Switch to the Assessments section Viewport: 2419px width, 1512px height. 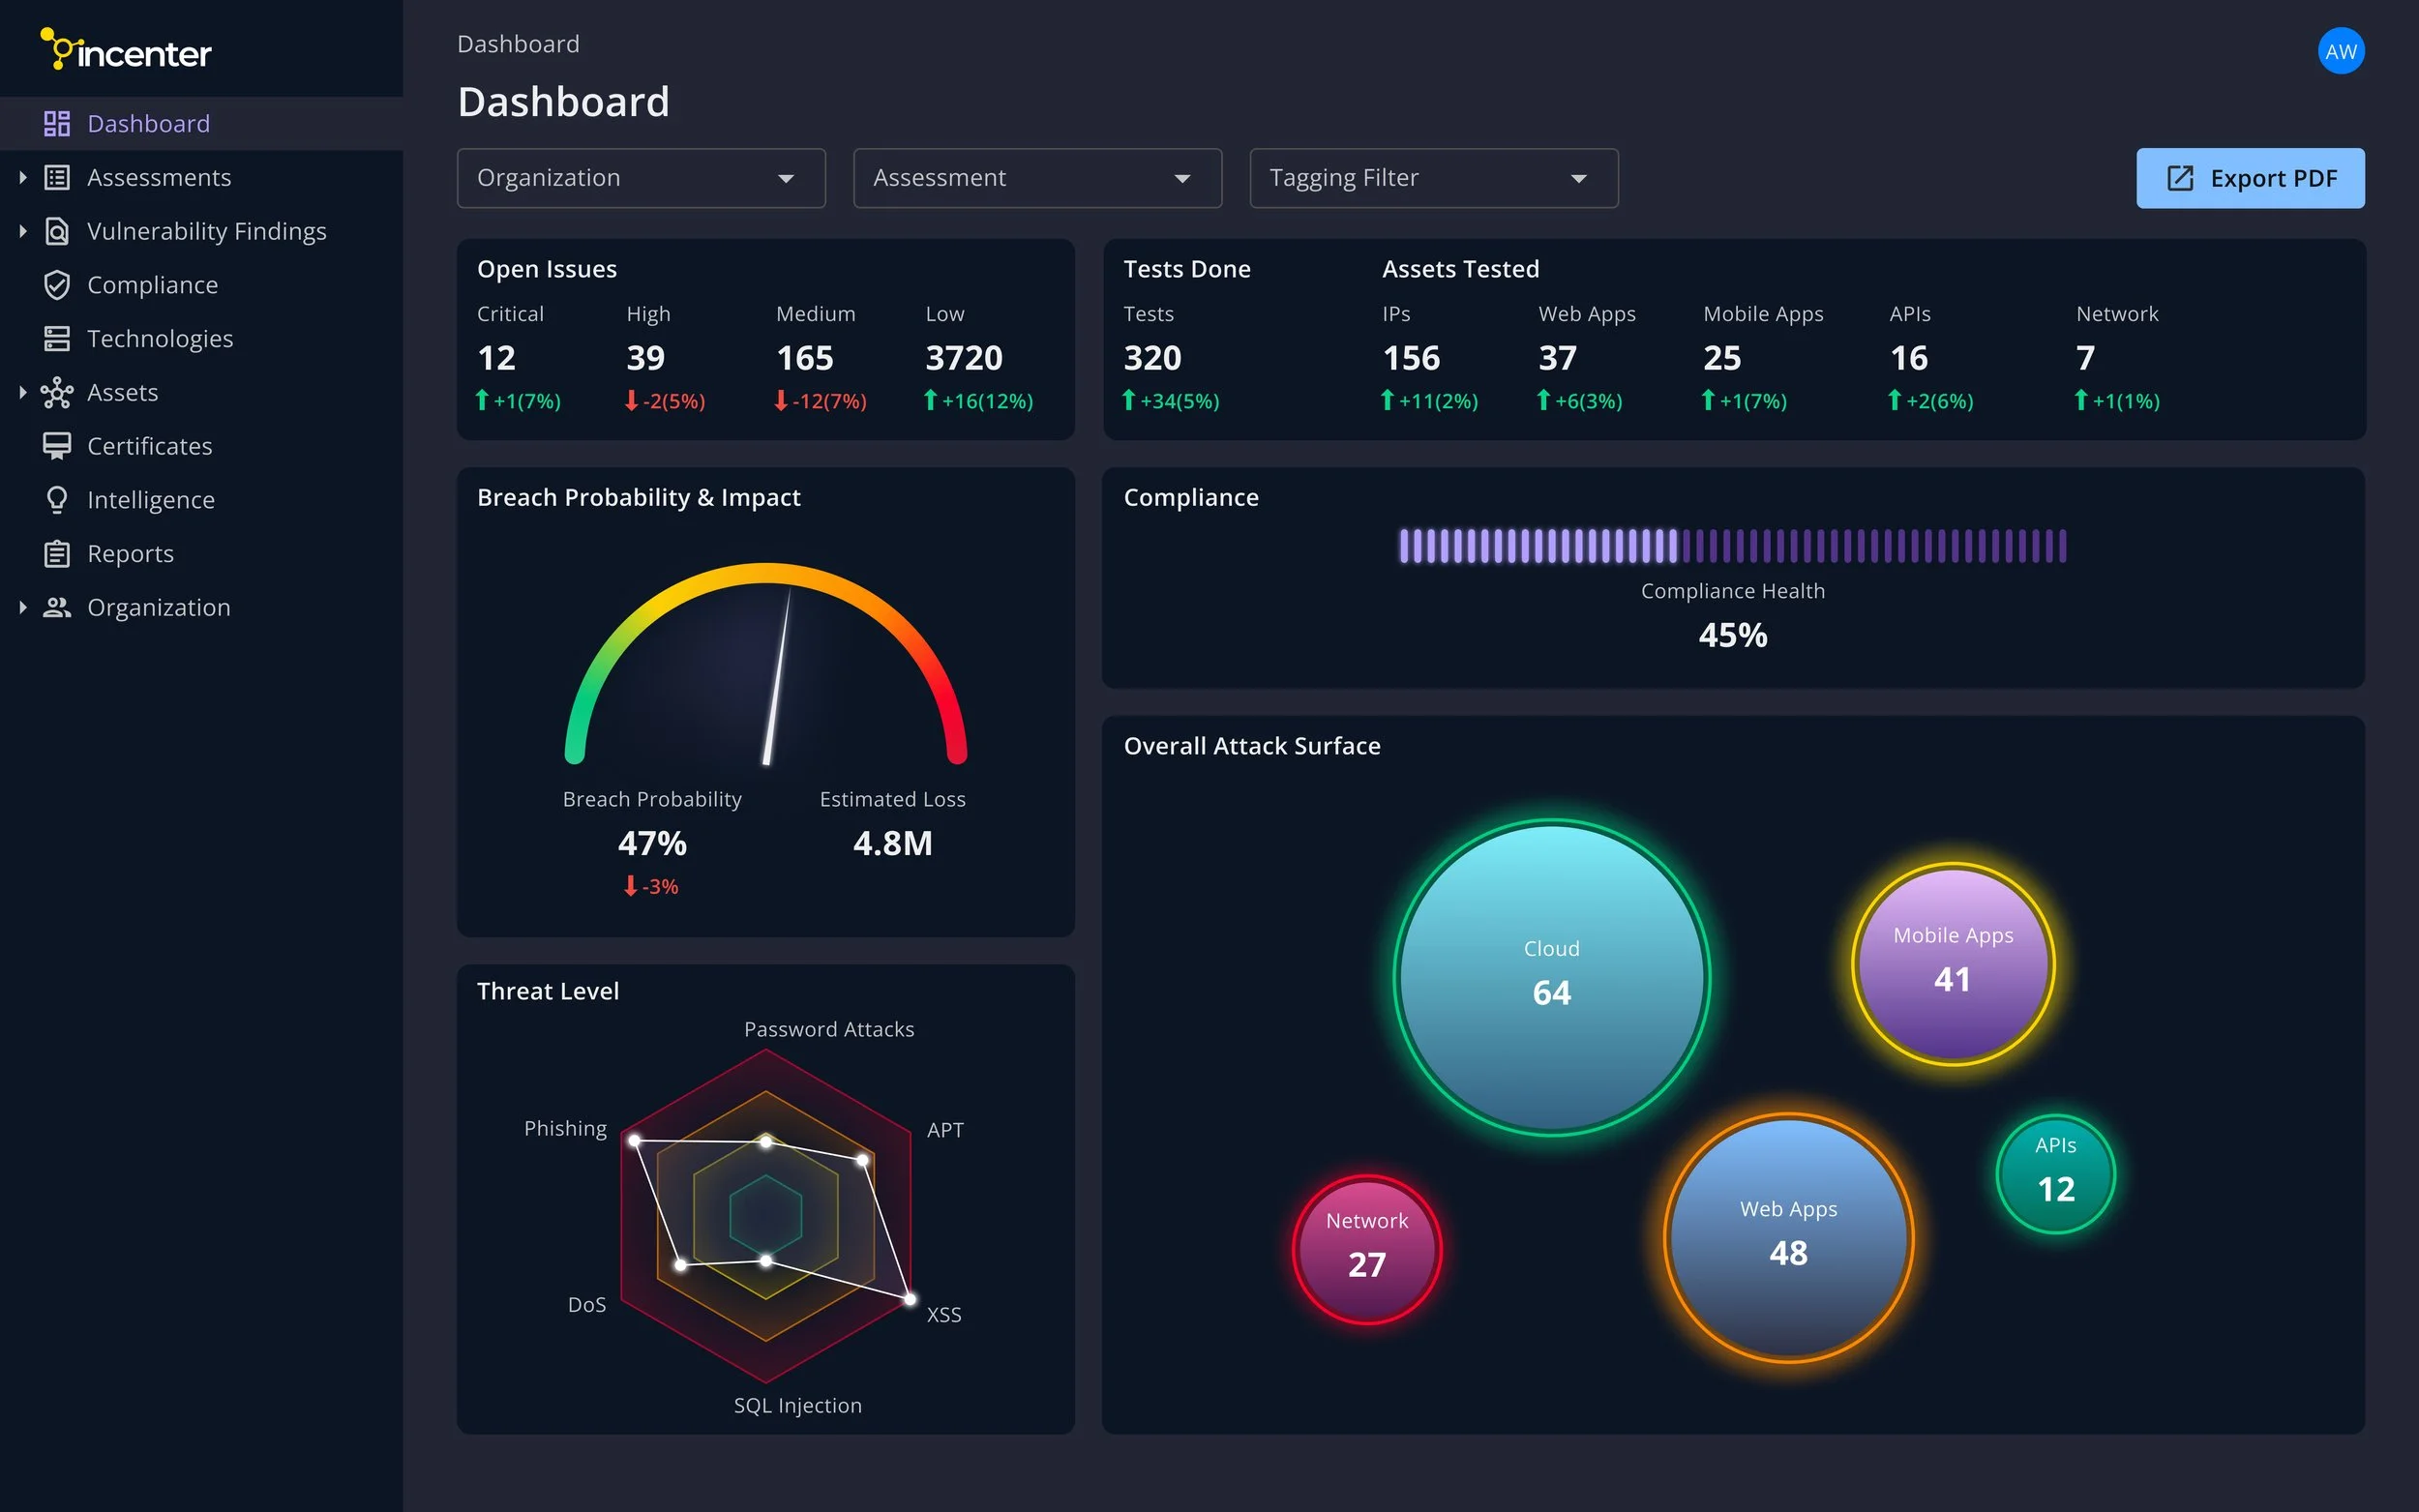(159, 177)
